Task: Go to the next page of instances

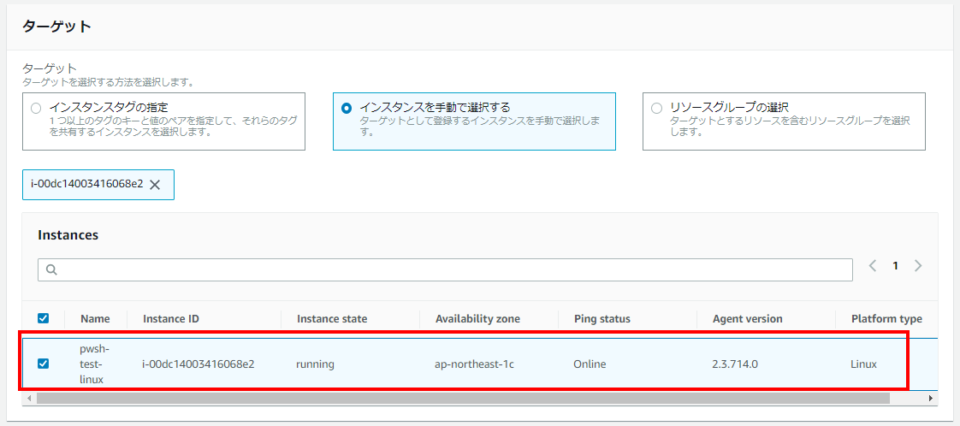Action: coord(918,266)
